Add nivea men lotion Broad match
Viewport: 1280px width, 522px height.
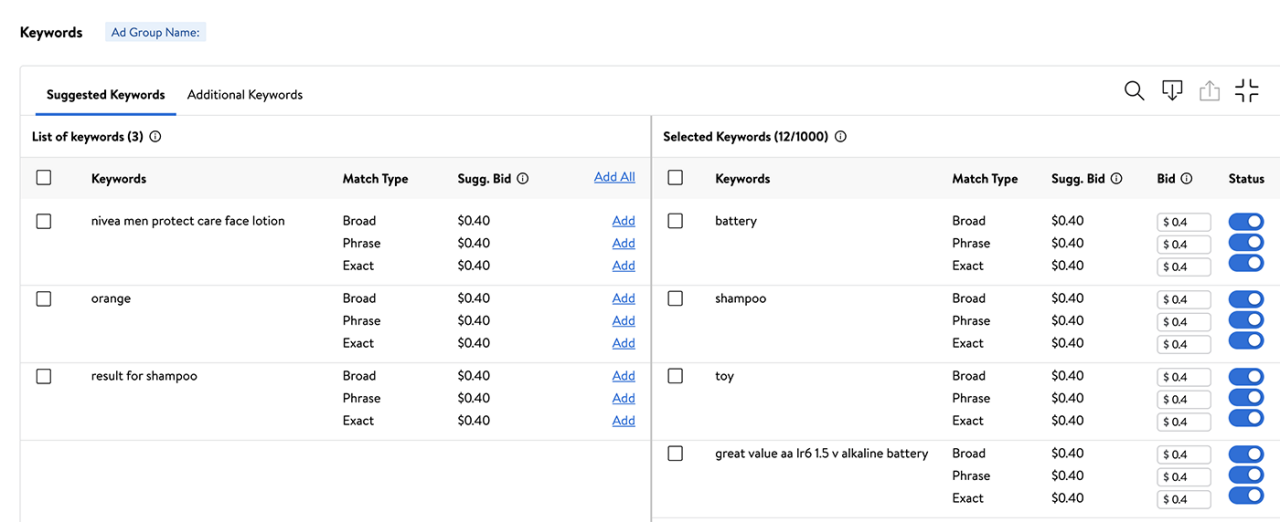pyautogui.click(x=624, y=221)
